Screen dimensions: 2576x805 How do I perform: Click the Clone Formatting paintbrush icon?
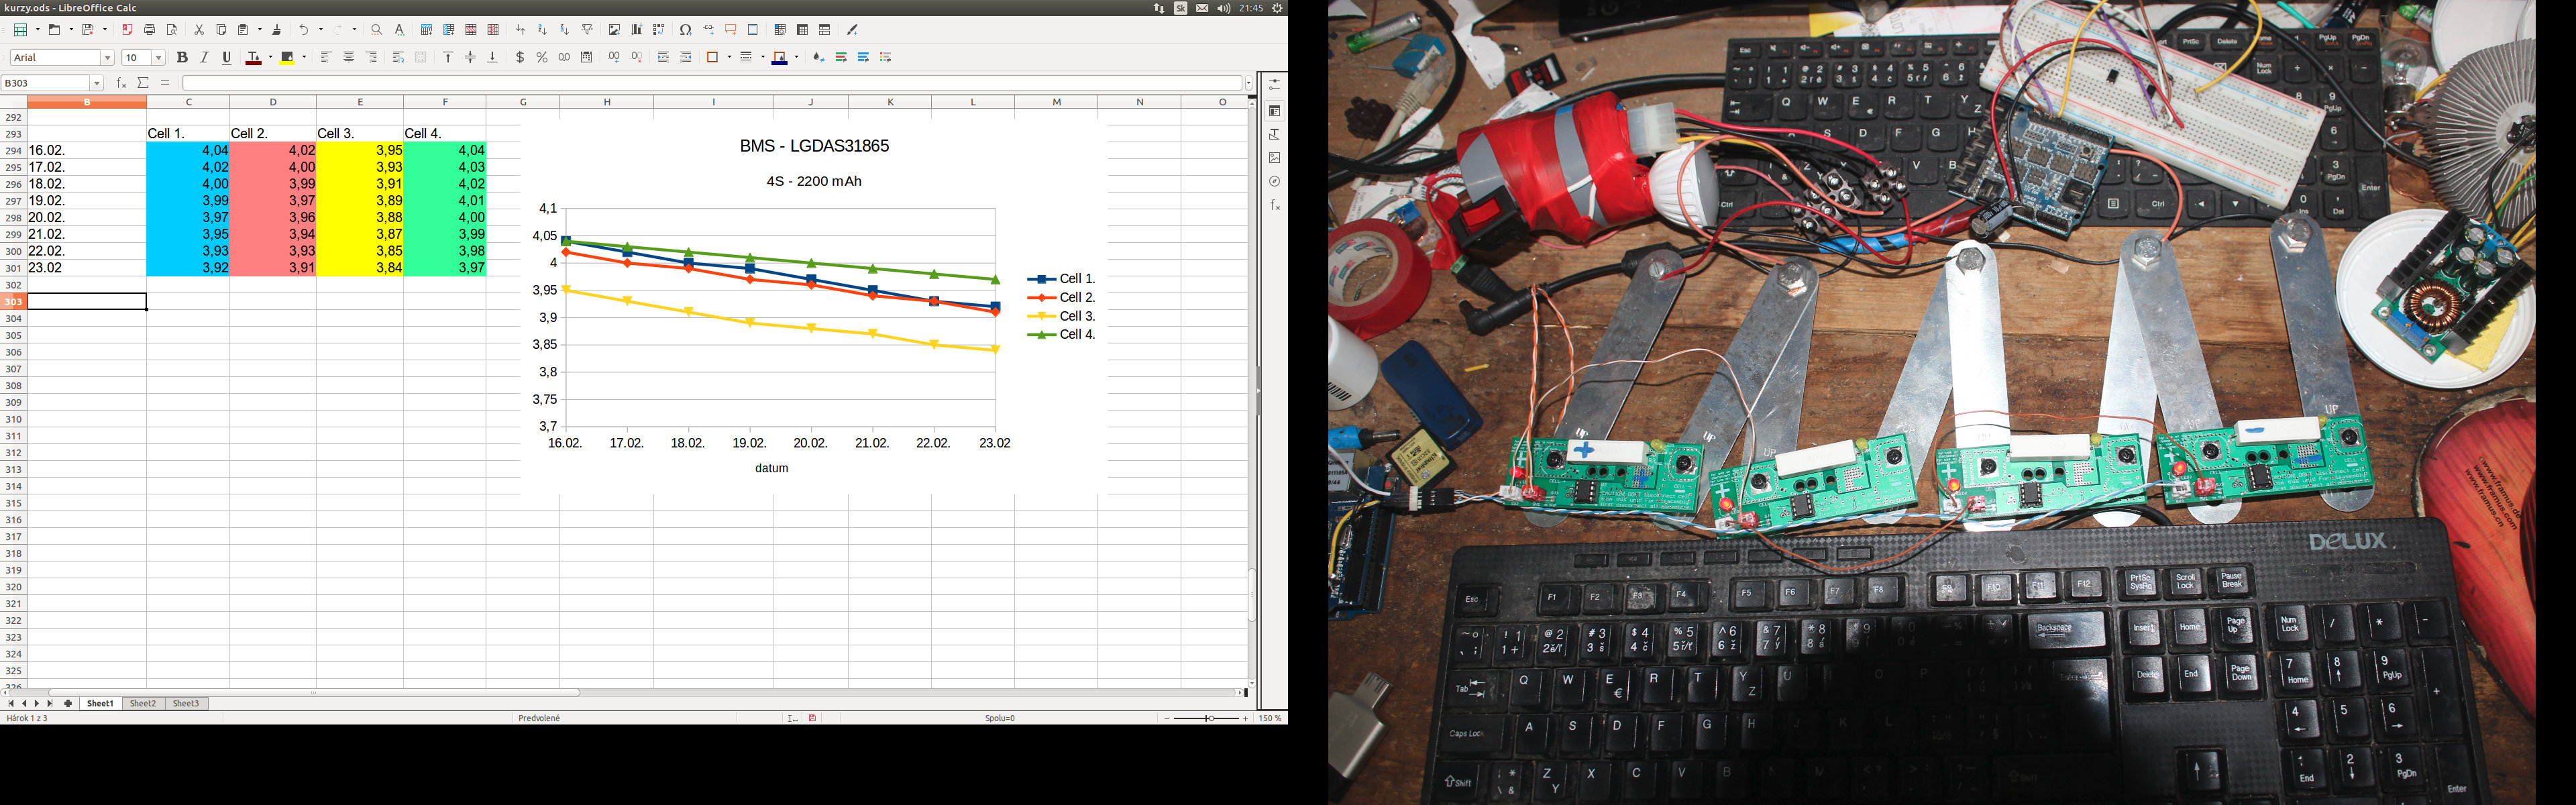coord(277,30)
